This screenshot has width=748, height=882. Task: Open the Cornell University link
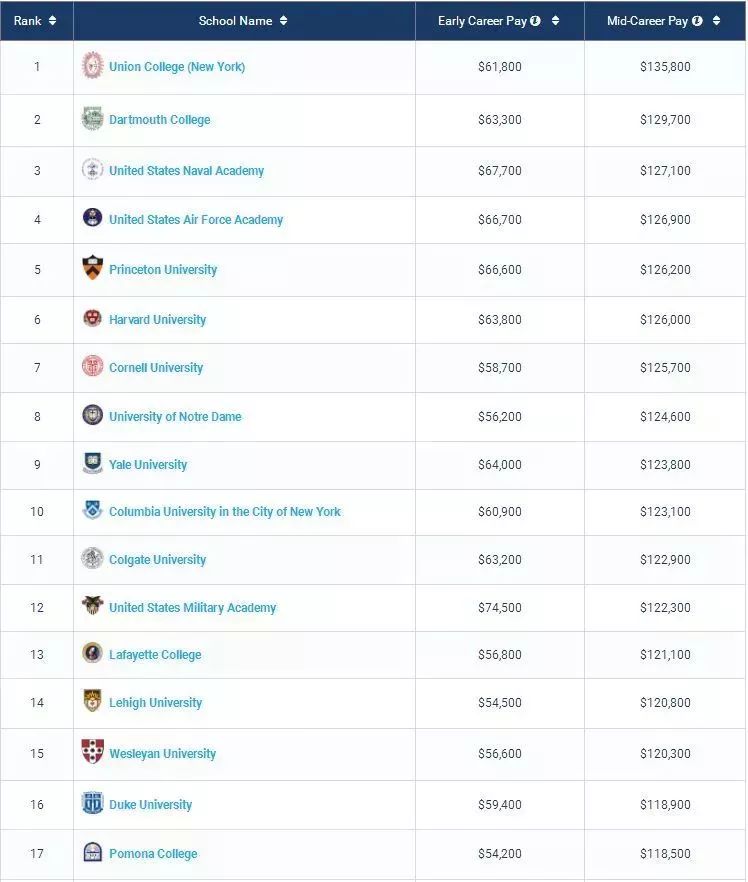[x=156, y=368]
